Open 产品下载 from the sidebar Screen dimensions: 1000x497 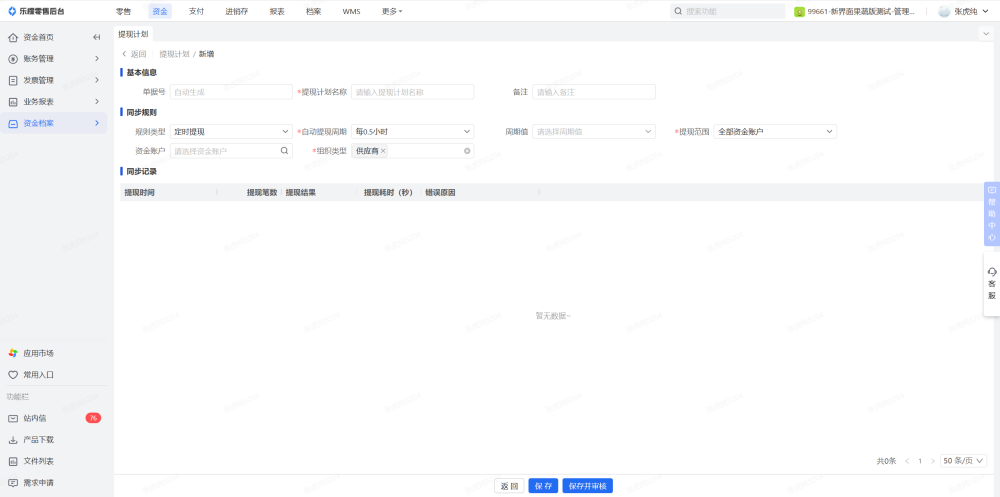tap(38, 440)
